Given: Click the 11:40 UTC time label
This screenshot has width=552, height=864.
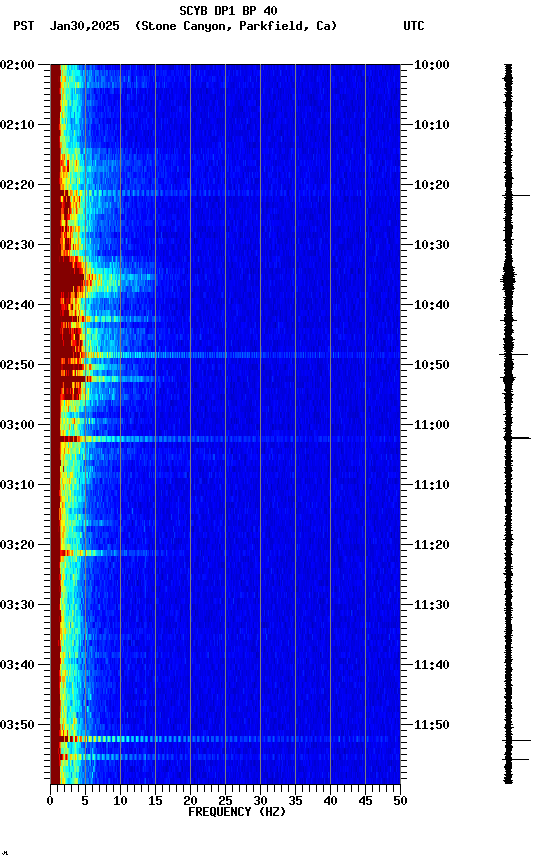Looking at the screenshot, I should click(432, 665).
